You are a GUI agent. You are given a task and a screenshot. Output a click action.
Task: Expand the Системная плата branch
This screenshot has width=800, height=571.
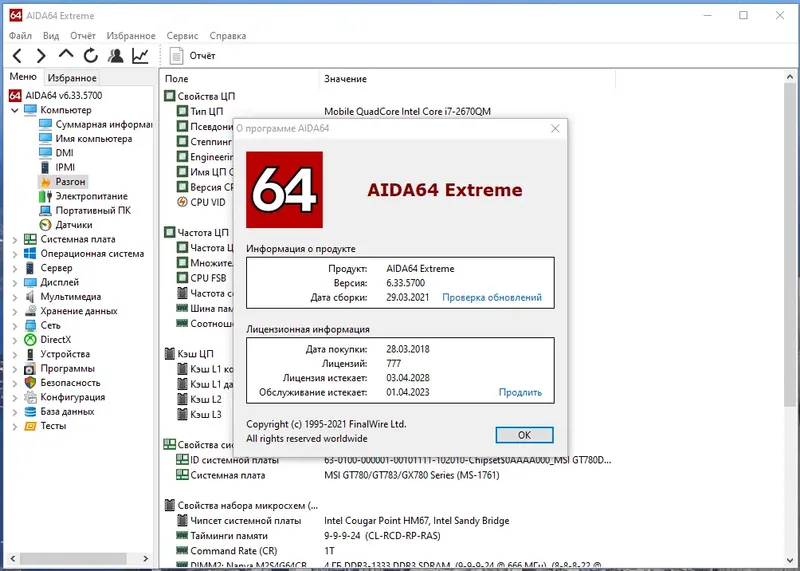[14, 239]
